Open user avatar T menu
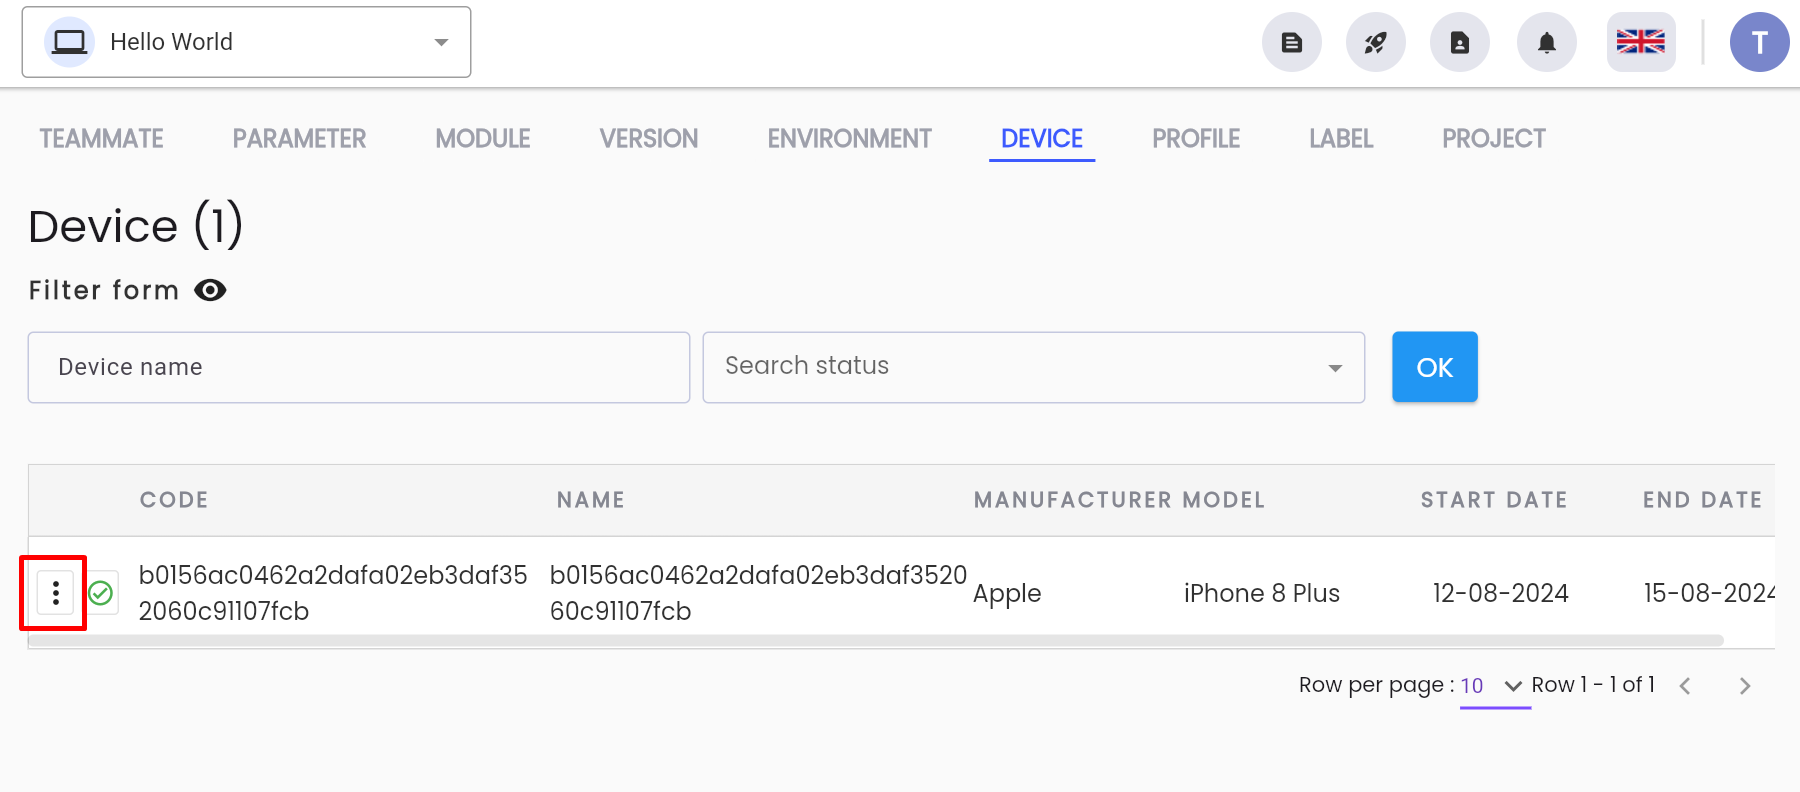Screen dimensions: 1800x792 point(1760,42)
